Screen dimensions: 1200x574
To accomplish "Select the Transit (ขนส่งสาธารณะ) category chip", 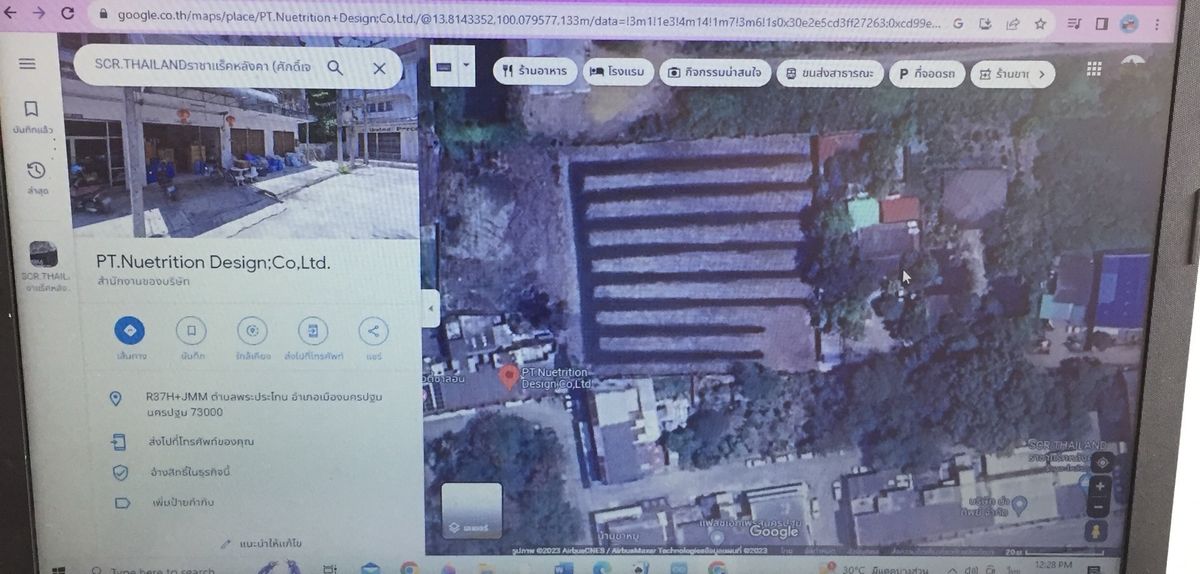I will tap(828, 74).
